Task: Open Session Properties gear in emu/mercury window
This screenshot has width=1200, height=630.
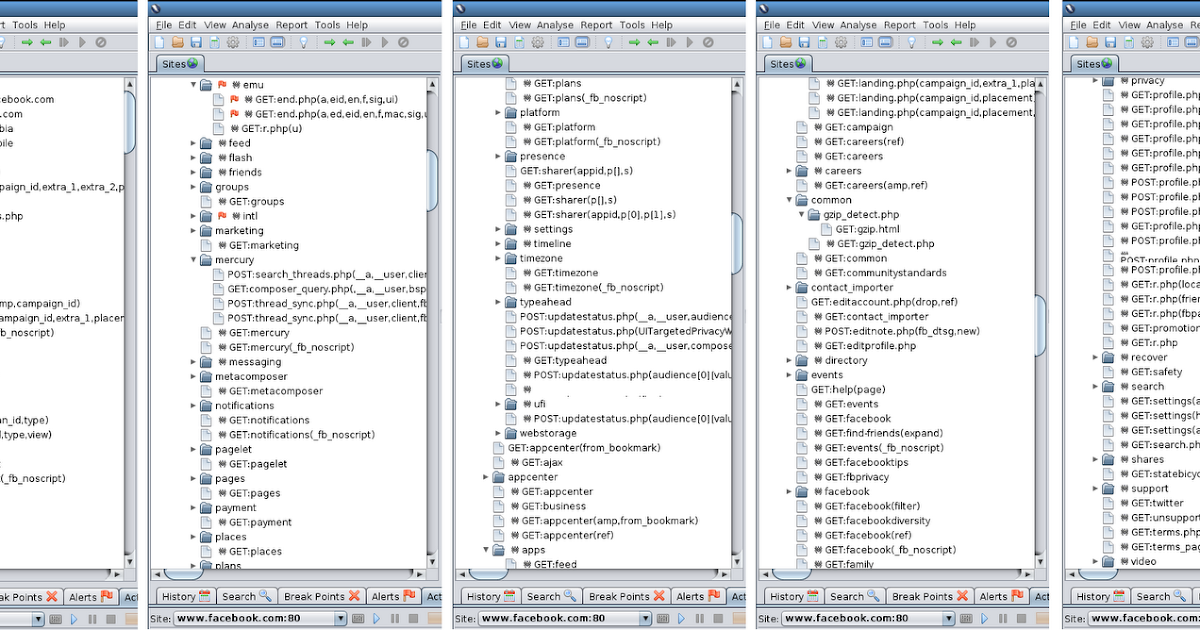Action: coord(233,42)
